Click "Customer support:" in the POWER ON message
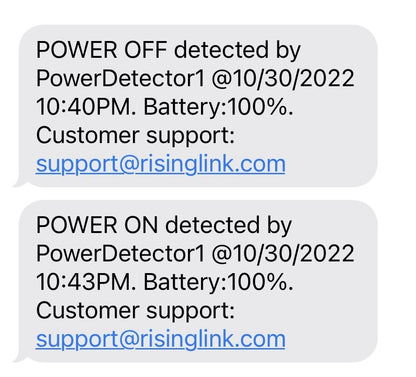The image size is (416, 377). 136,311
